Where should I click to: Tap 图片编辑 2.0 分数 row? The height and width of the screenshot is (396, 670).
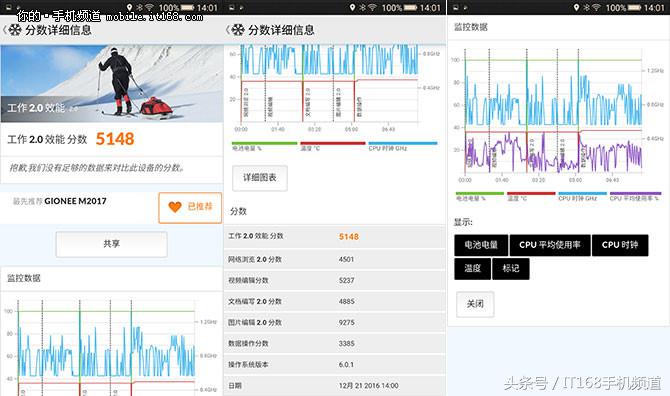[x=335, y=323]
